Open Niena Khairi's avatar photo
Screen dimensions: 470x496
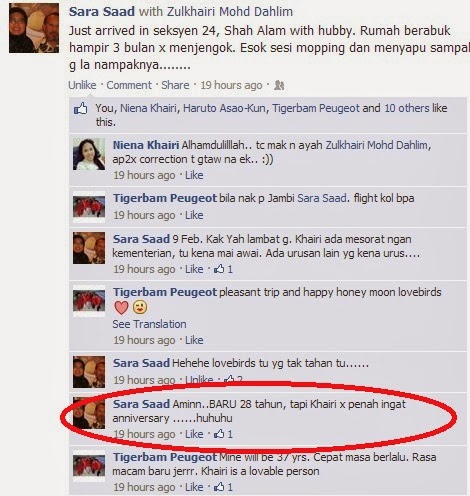coord(89,154)
